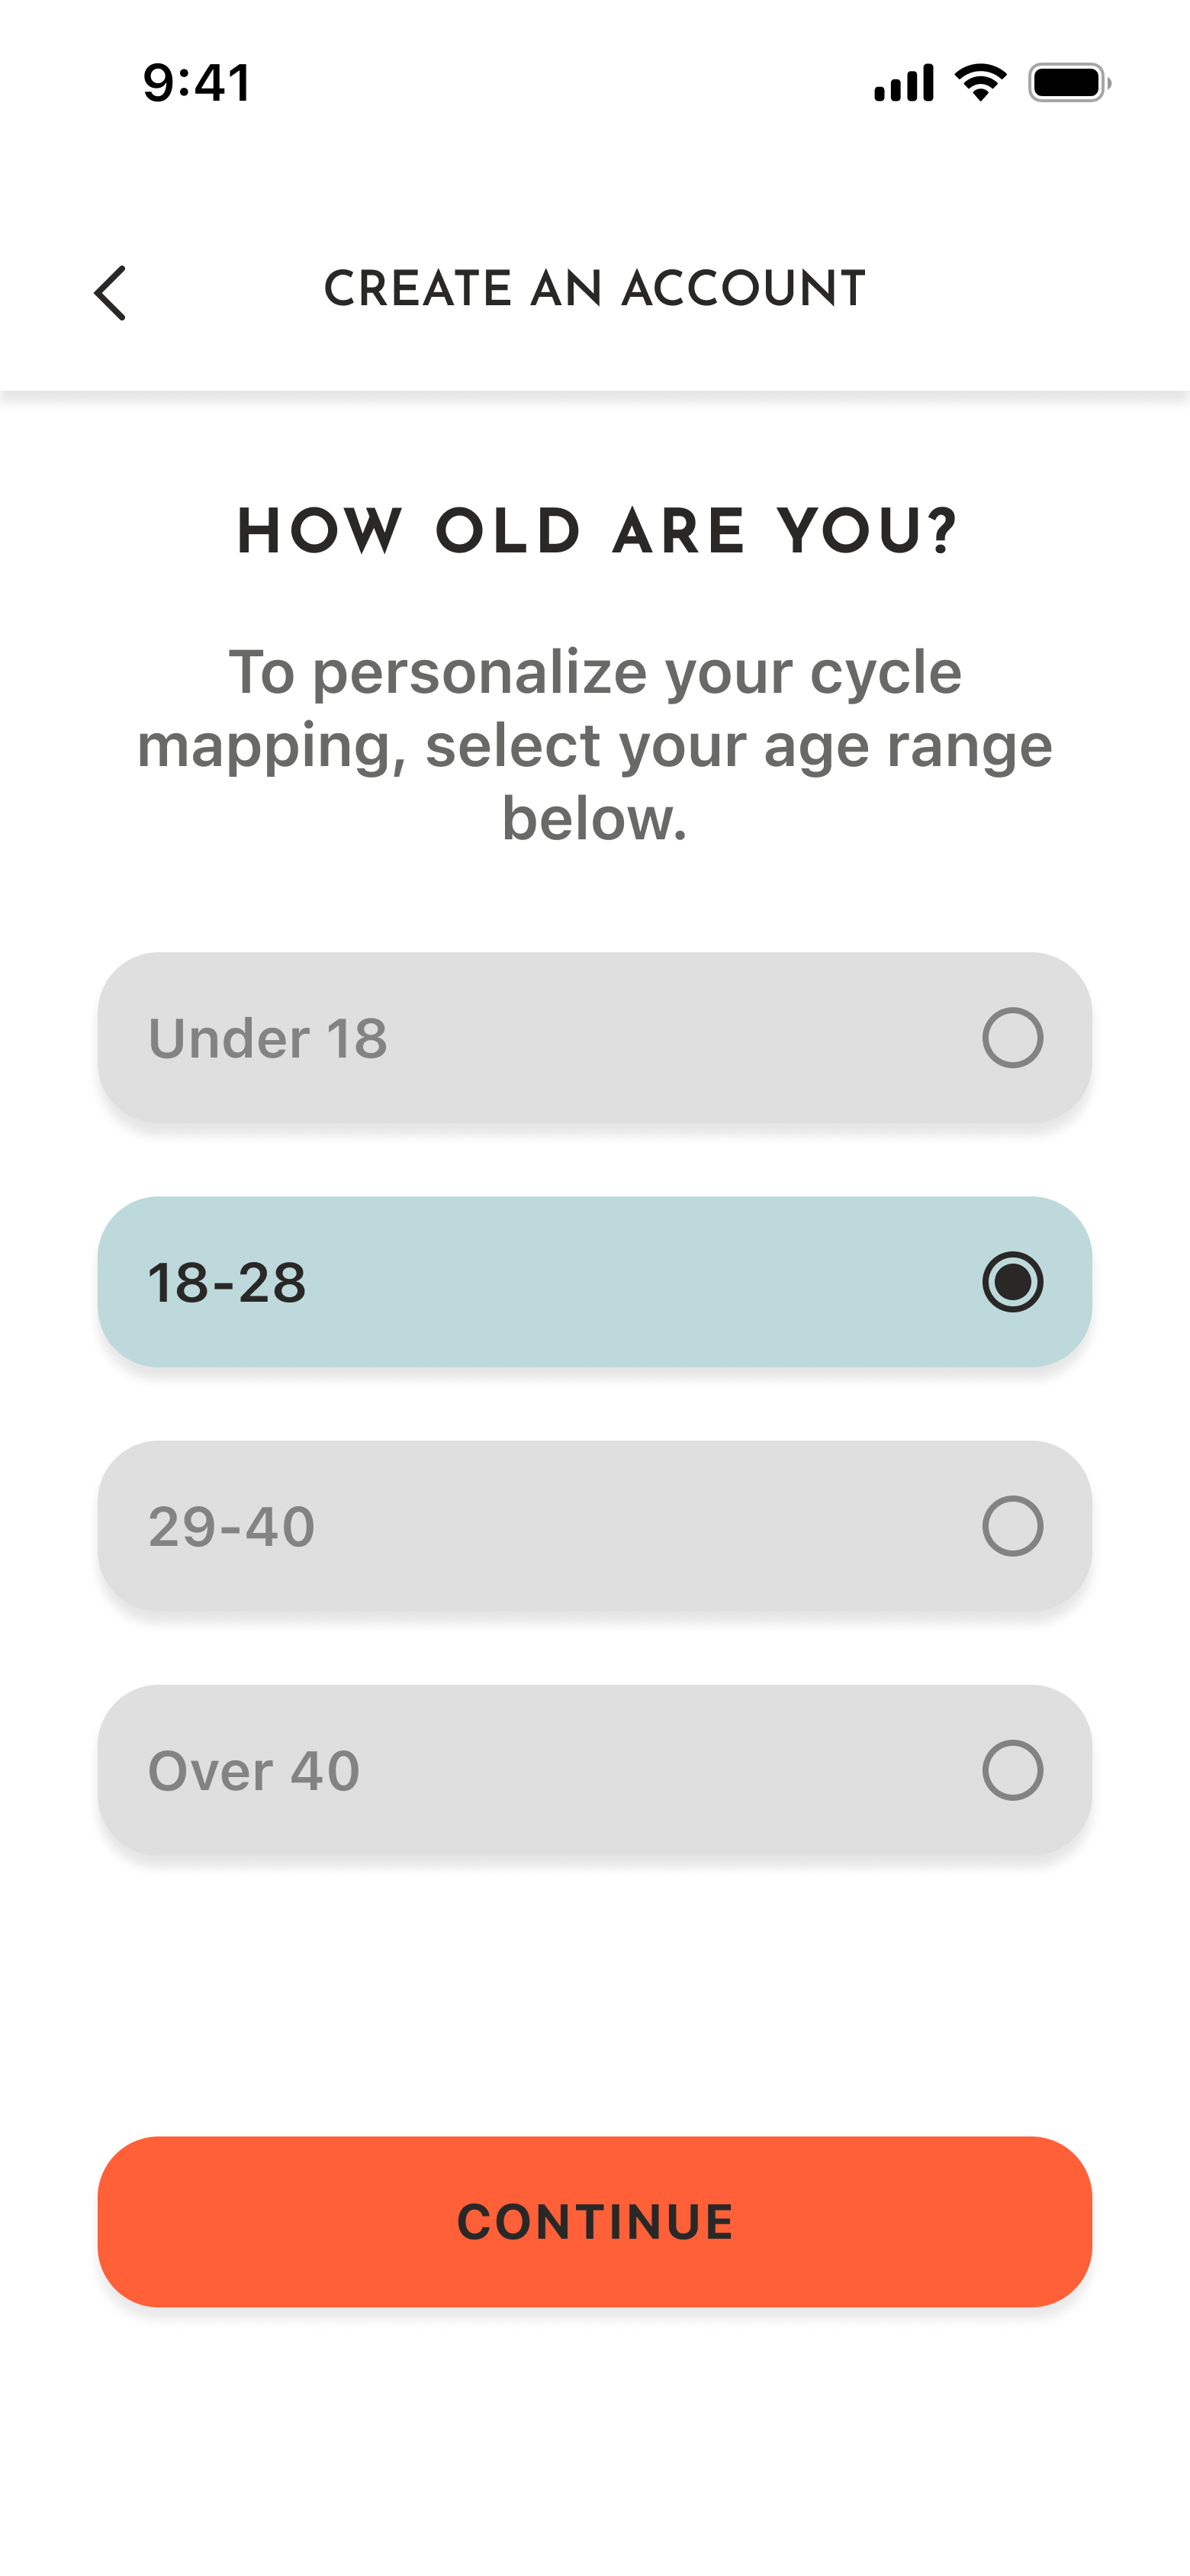Click the "Over 40" label text
1190x2576 pixels.
(254, 1770)
